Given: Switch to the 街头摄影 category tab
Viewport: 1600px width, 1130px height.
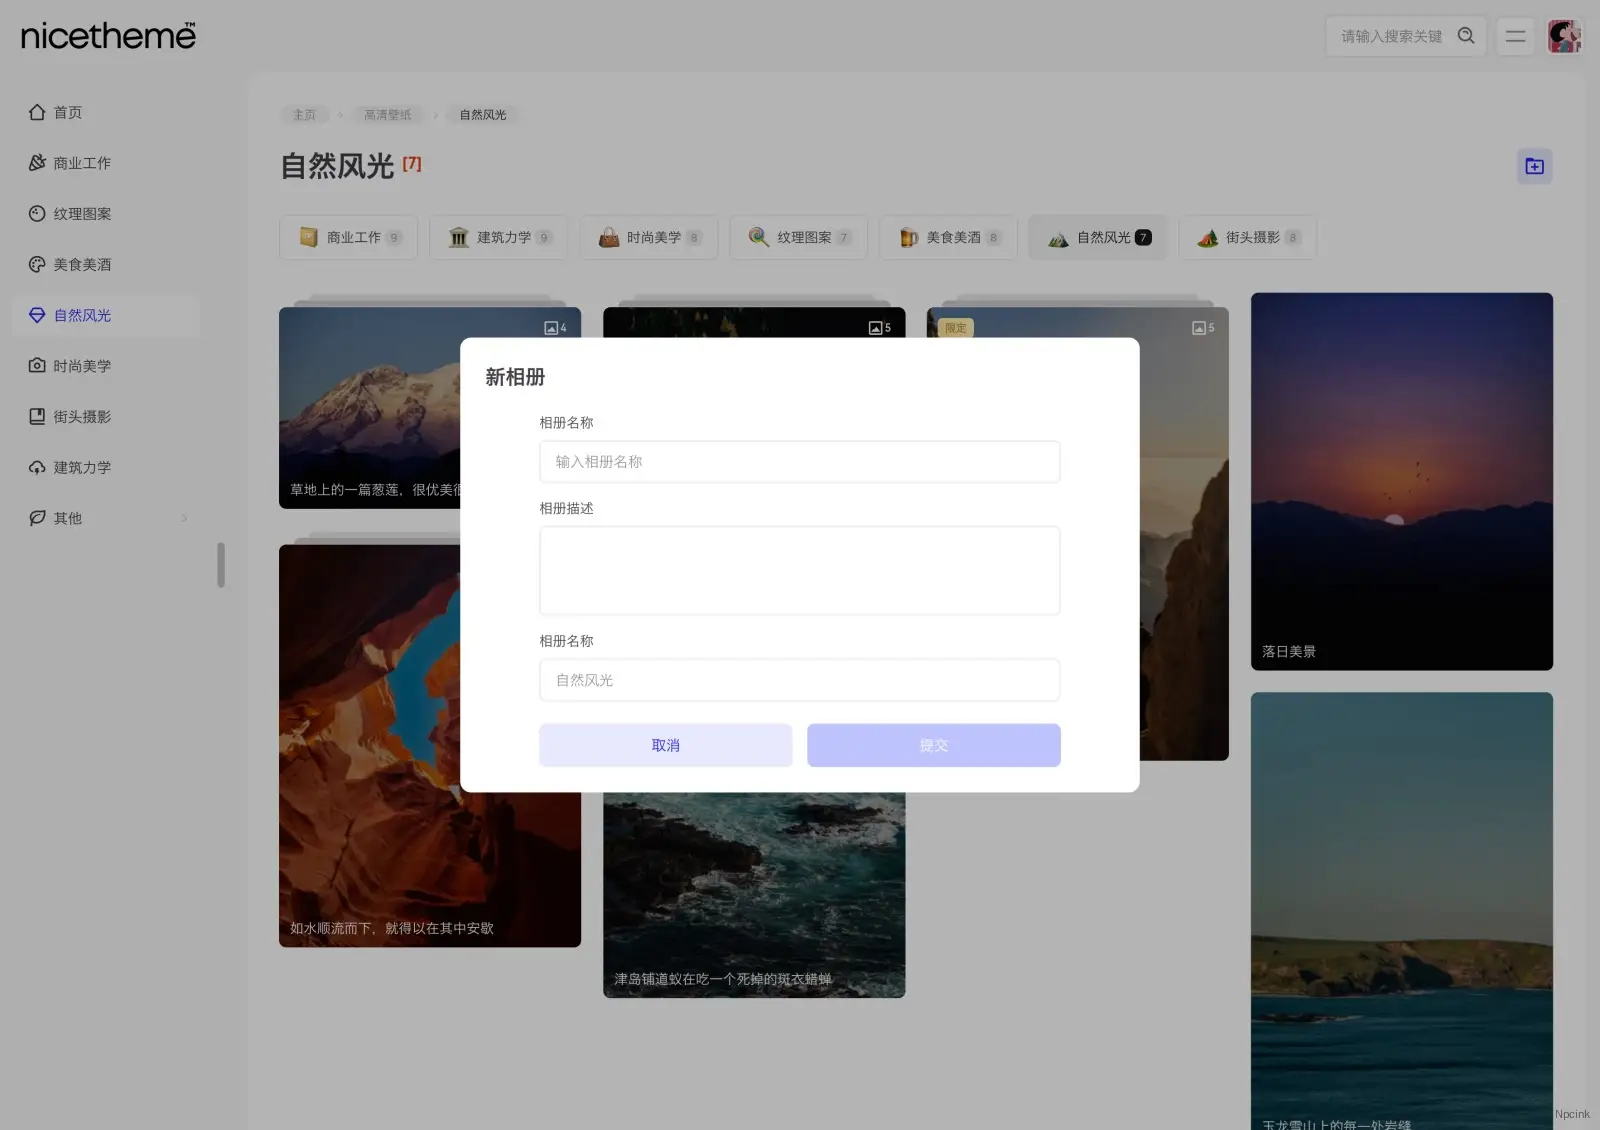Looking at the screenshot, I should tap(1247, 237).
